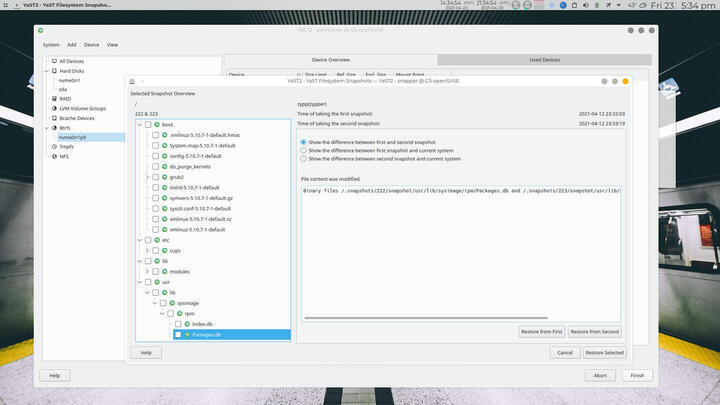Click the Restore from Second button
This screenshot has height=405, width=720.
click(x=595, y=332)
